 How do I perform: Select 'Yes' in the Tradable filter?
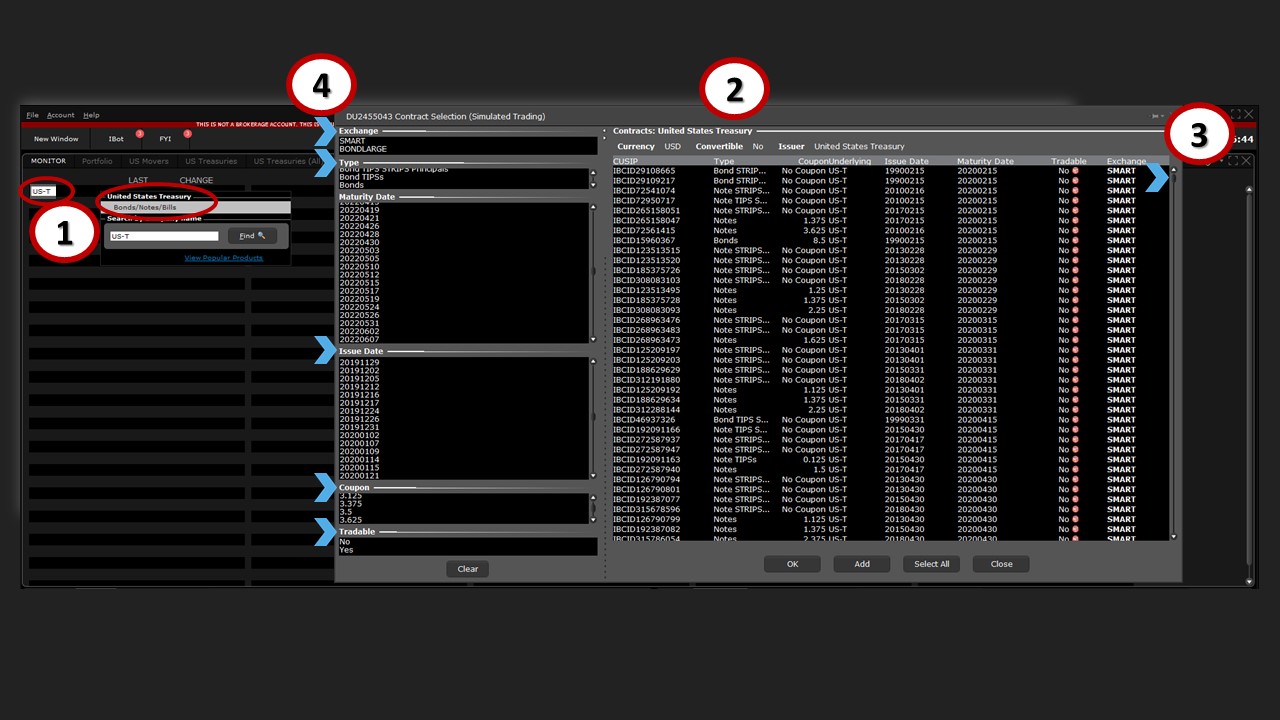coord(346,550)
